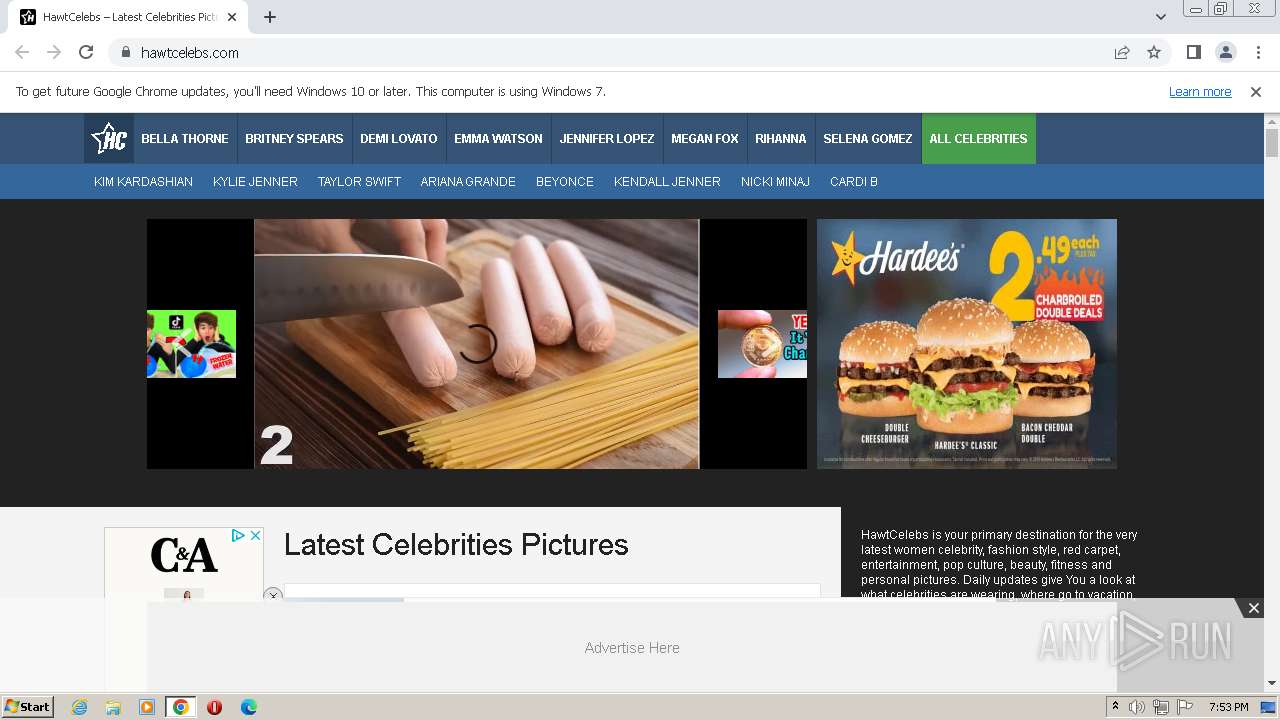1280x720 pixels.
Task: Select the TikTok frozen water video thumbnail
Action: (x=191, y=344)
